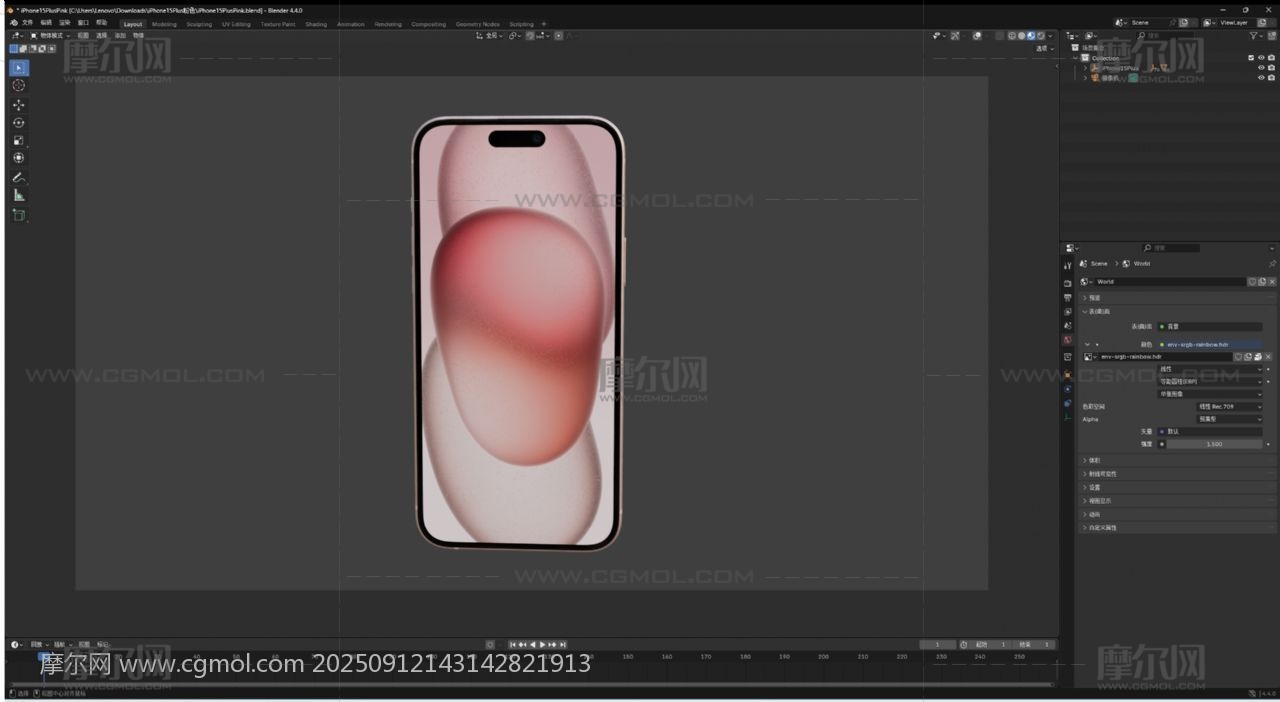Toggle viewport gizmos display
This screenshot has height=702, width=1280.
pyautogui.click(x=955, y=36)
